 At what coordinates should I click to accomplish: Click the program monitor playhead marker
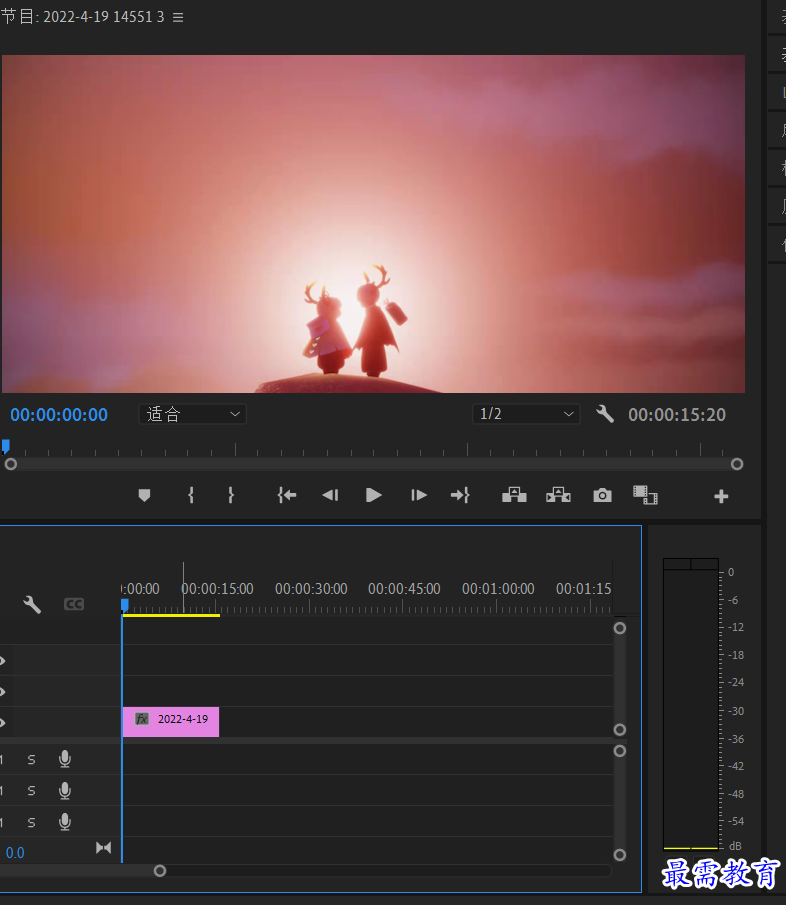pyautogui.click(x=6, y=446)
